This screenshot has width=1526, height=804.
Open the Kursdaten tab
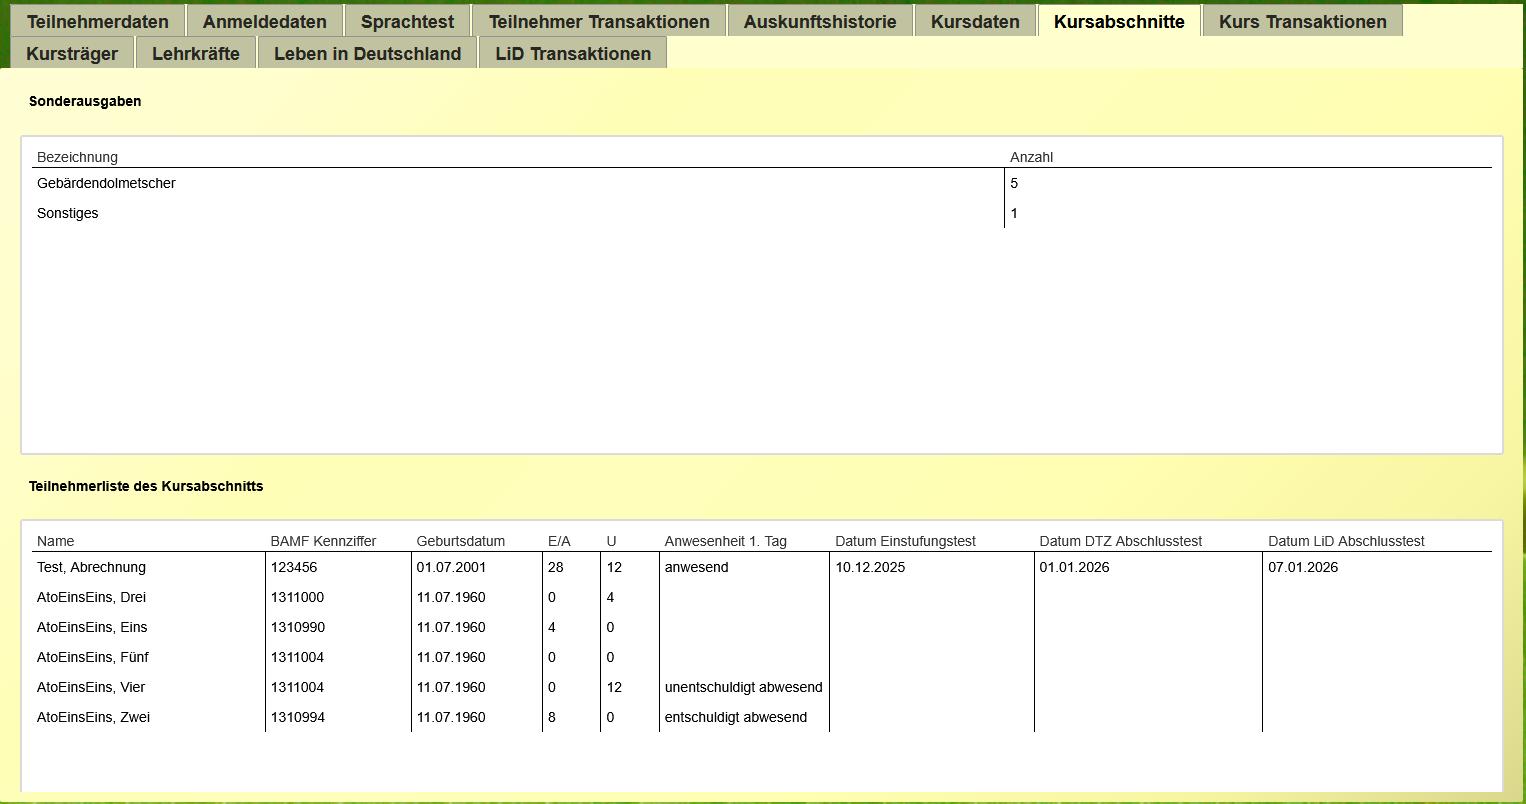click(975, 21)
